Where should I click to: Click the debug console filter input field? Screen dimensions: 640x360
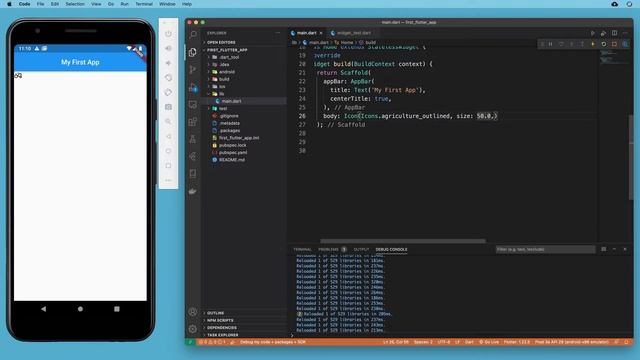(545, 249)
